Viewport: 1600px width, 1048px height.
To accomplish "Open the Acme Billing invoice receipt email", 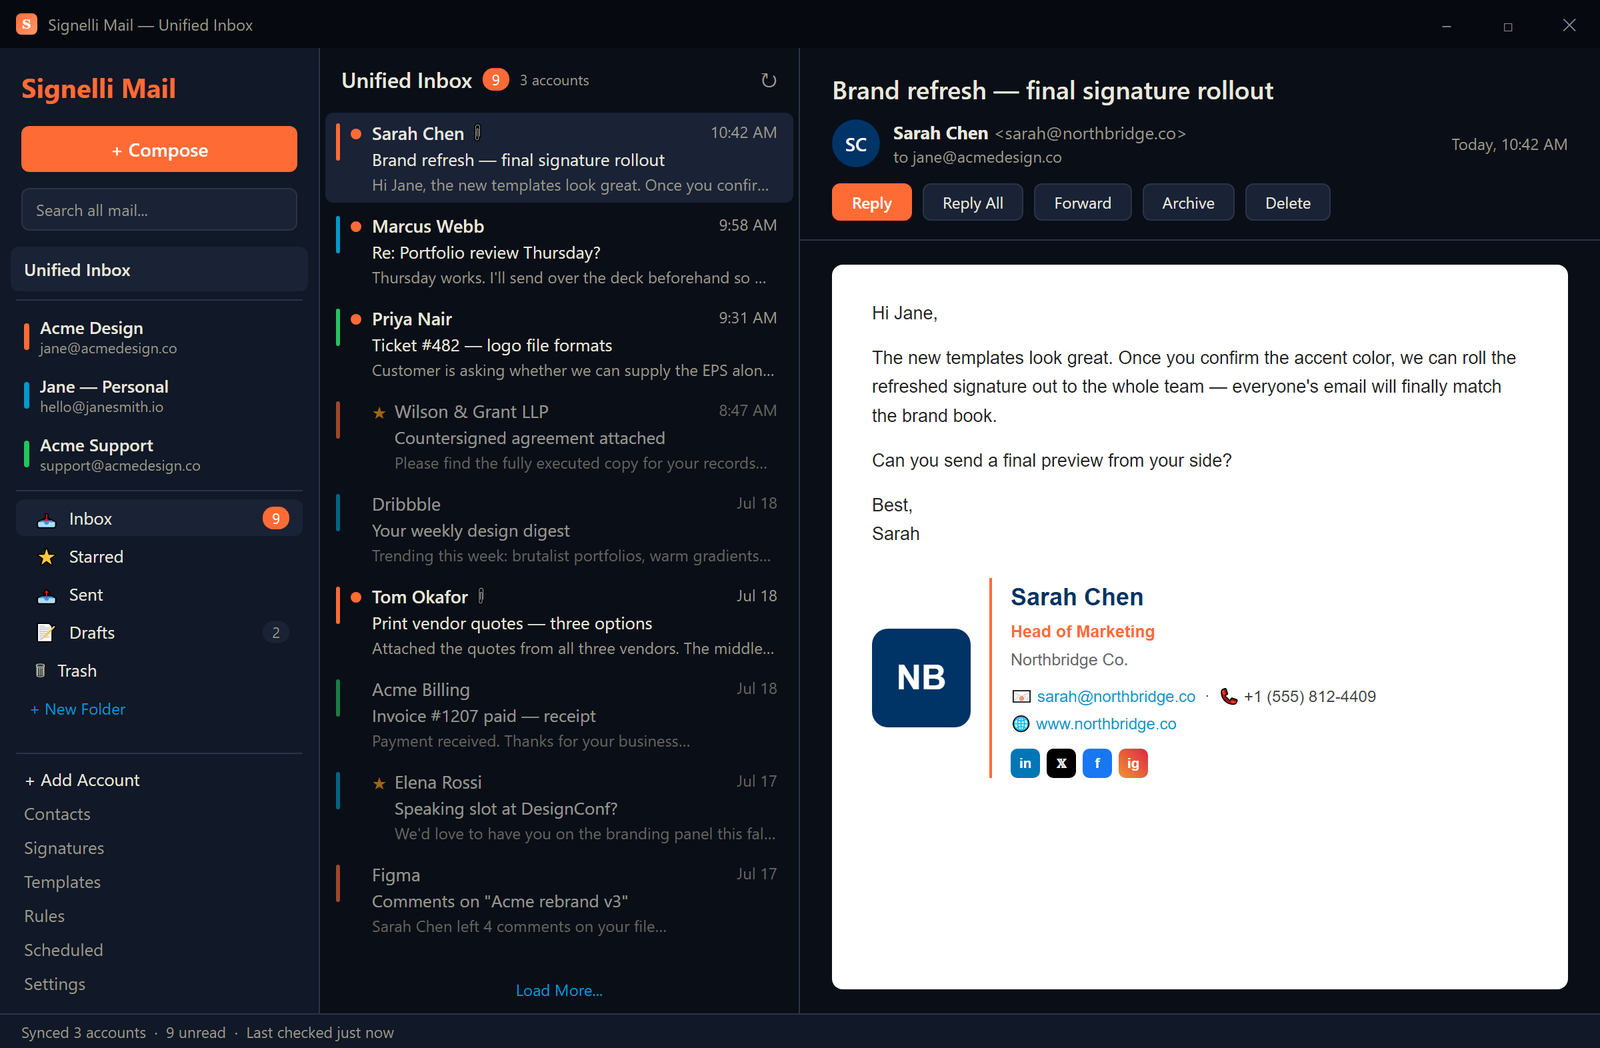I will (559, 715).
